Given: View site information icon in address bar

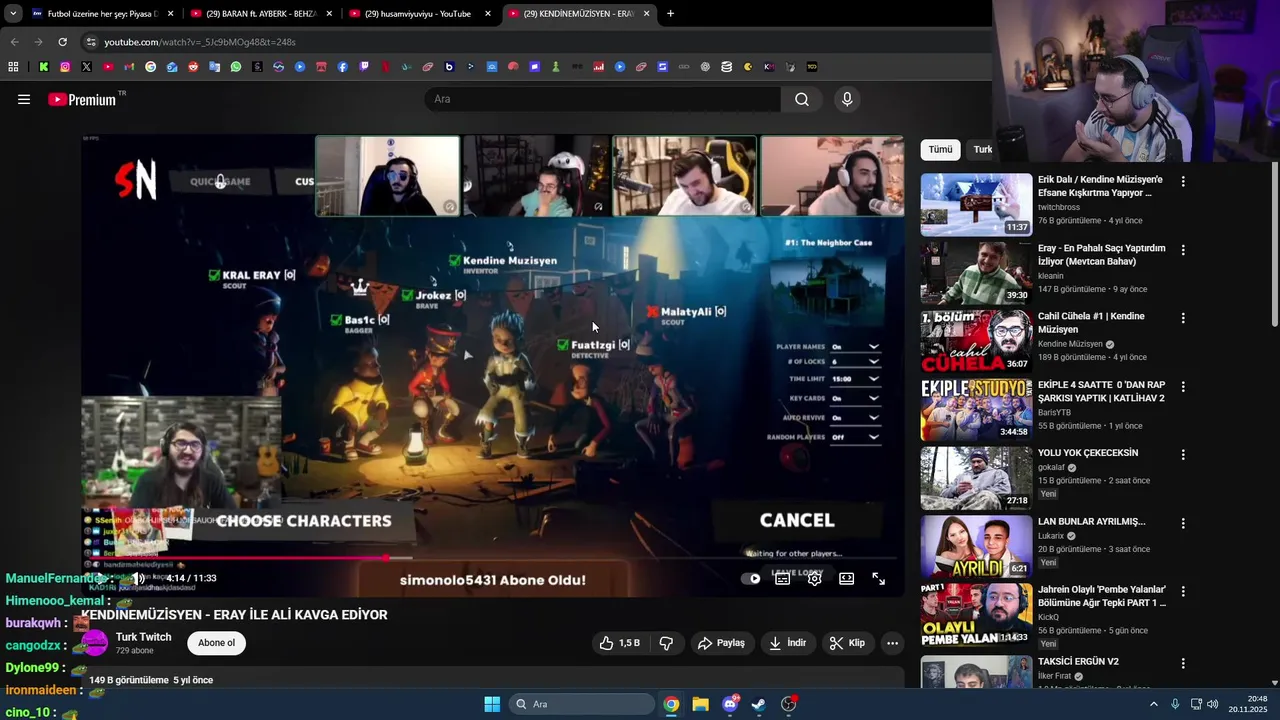Looking at the screenshot, I should coord(91,42).
